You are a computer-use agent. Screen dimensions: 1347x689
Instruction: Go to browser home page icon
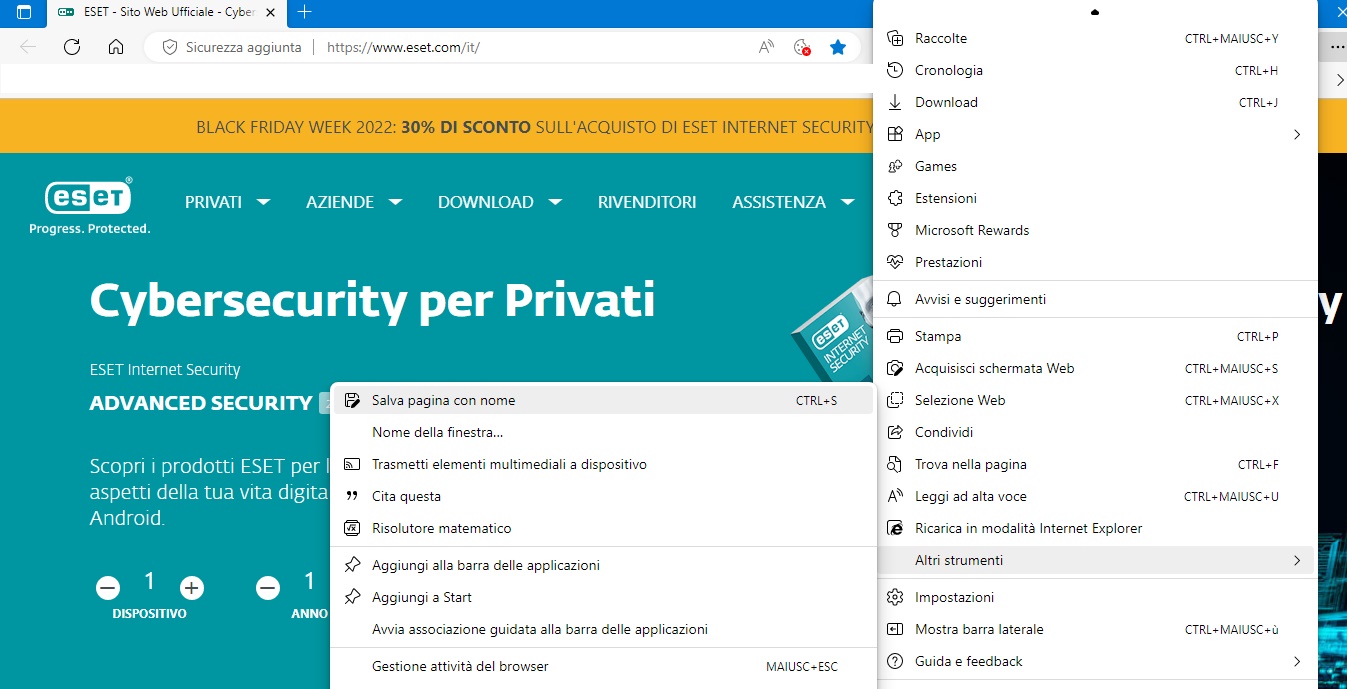point(116,47)
